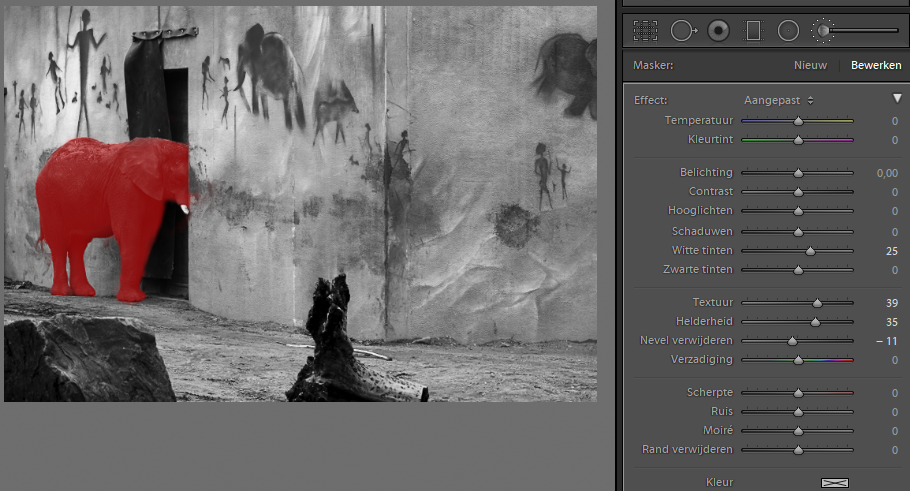Switch mask mode to Bewerken
The height and width of the screenshot is (491, 910).
point(876,66)
